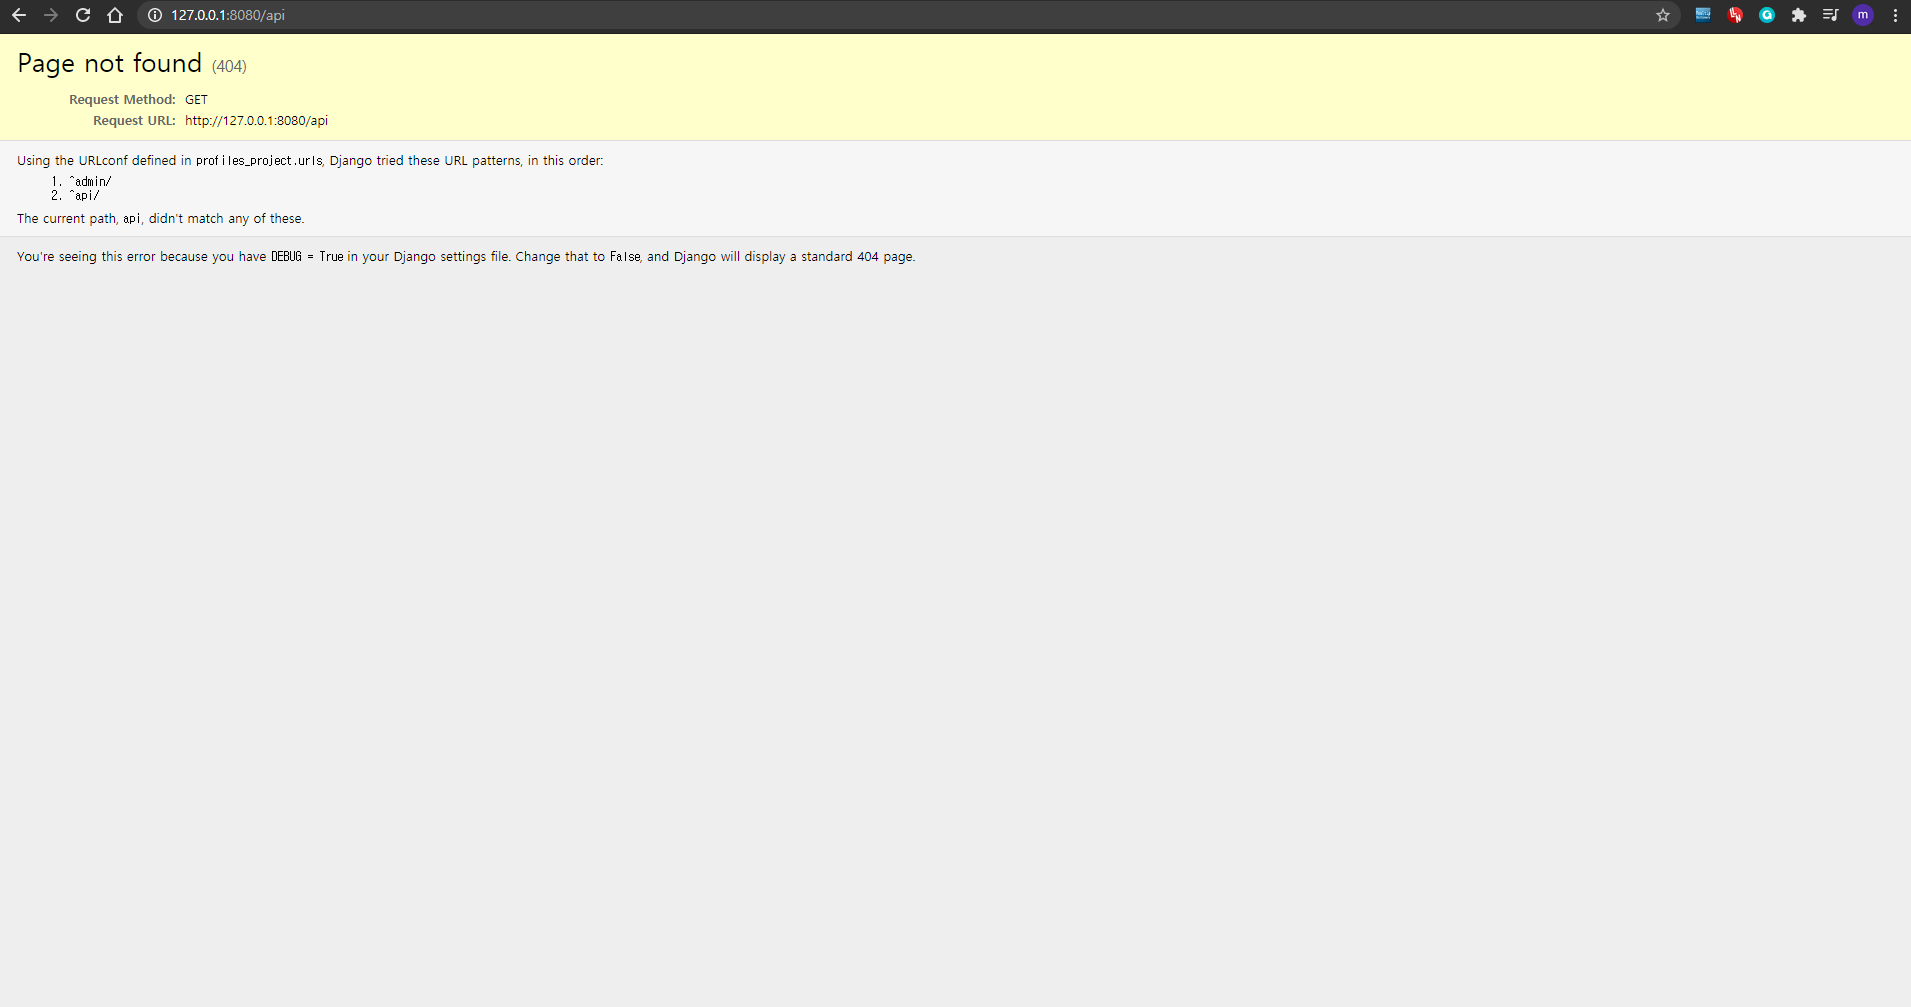Viewport: 1911px width, 1007px height.
Task: Click the forward navigation arrow
Action: 51,15
